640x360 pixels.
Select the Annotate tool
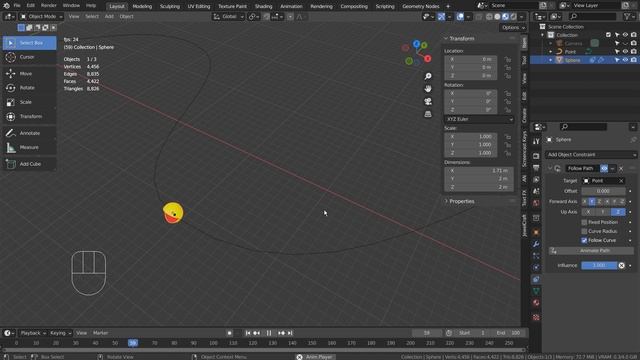coord(29,133)
